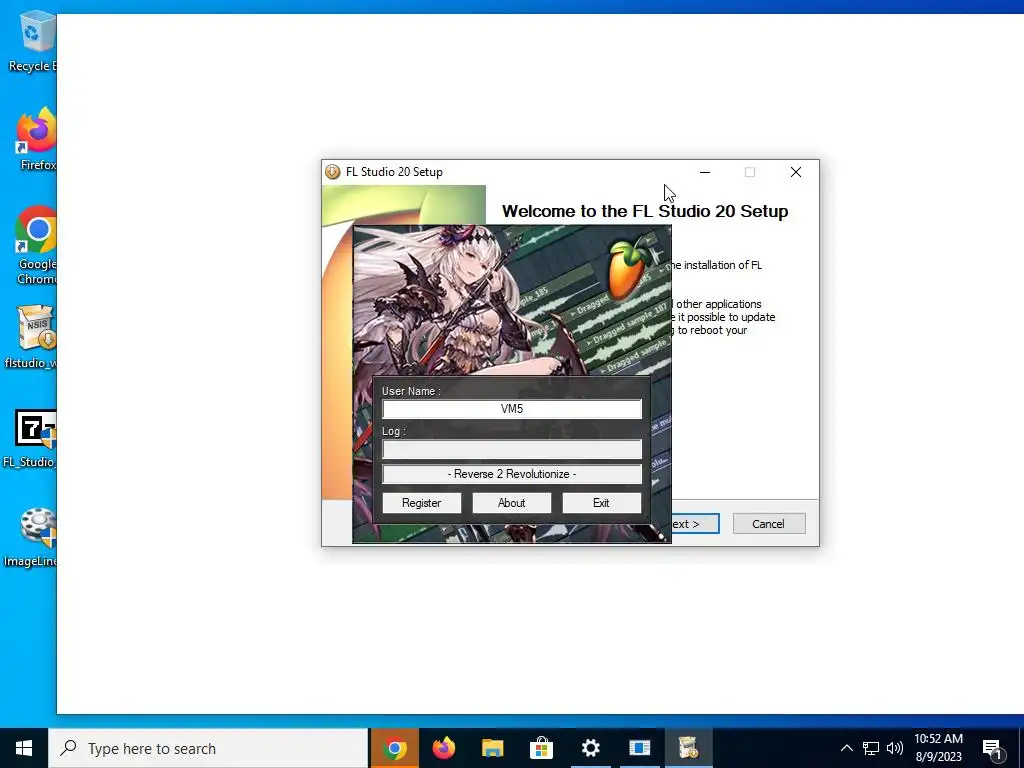1024x768 pixels.
Task: Open Settings gear from the taskbar
Action: tap(590, 748)
